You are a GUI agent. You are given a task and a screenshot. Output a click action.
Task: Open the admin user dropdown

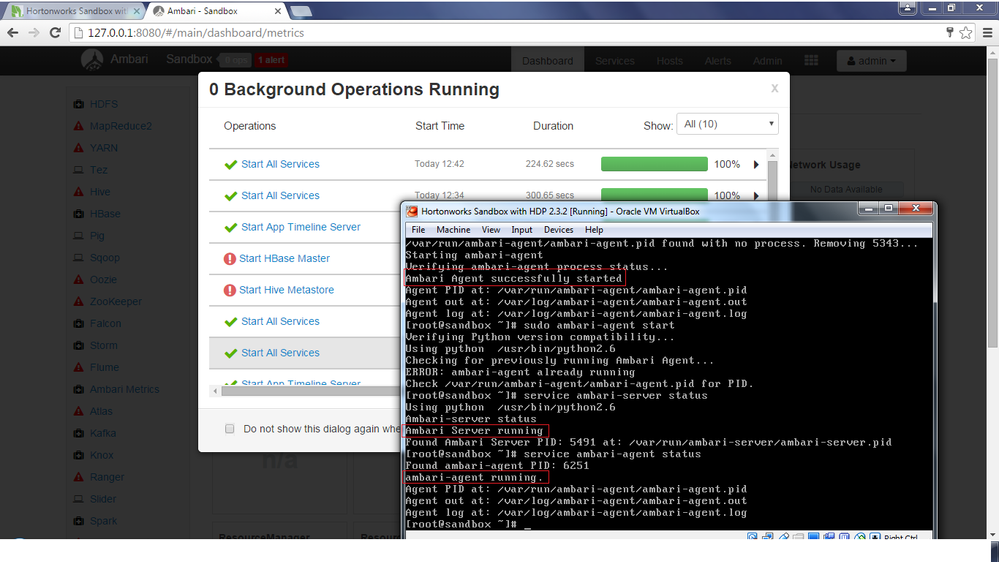pyautogui.click(x=871, y=61)
